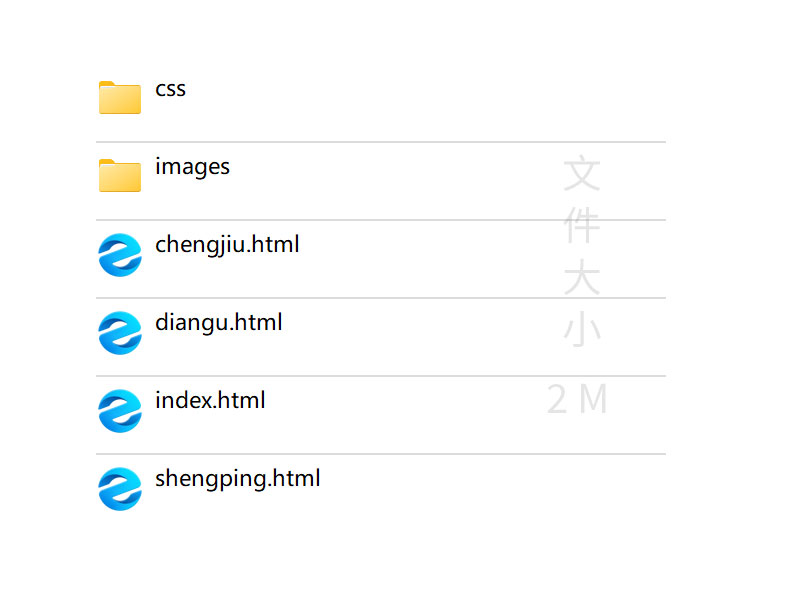Viewport: 800px width, 600px height.
Task: Open the chengjiu.html file name
Action: pyautogui.click(x=227, y=245)
